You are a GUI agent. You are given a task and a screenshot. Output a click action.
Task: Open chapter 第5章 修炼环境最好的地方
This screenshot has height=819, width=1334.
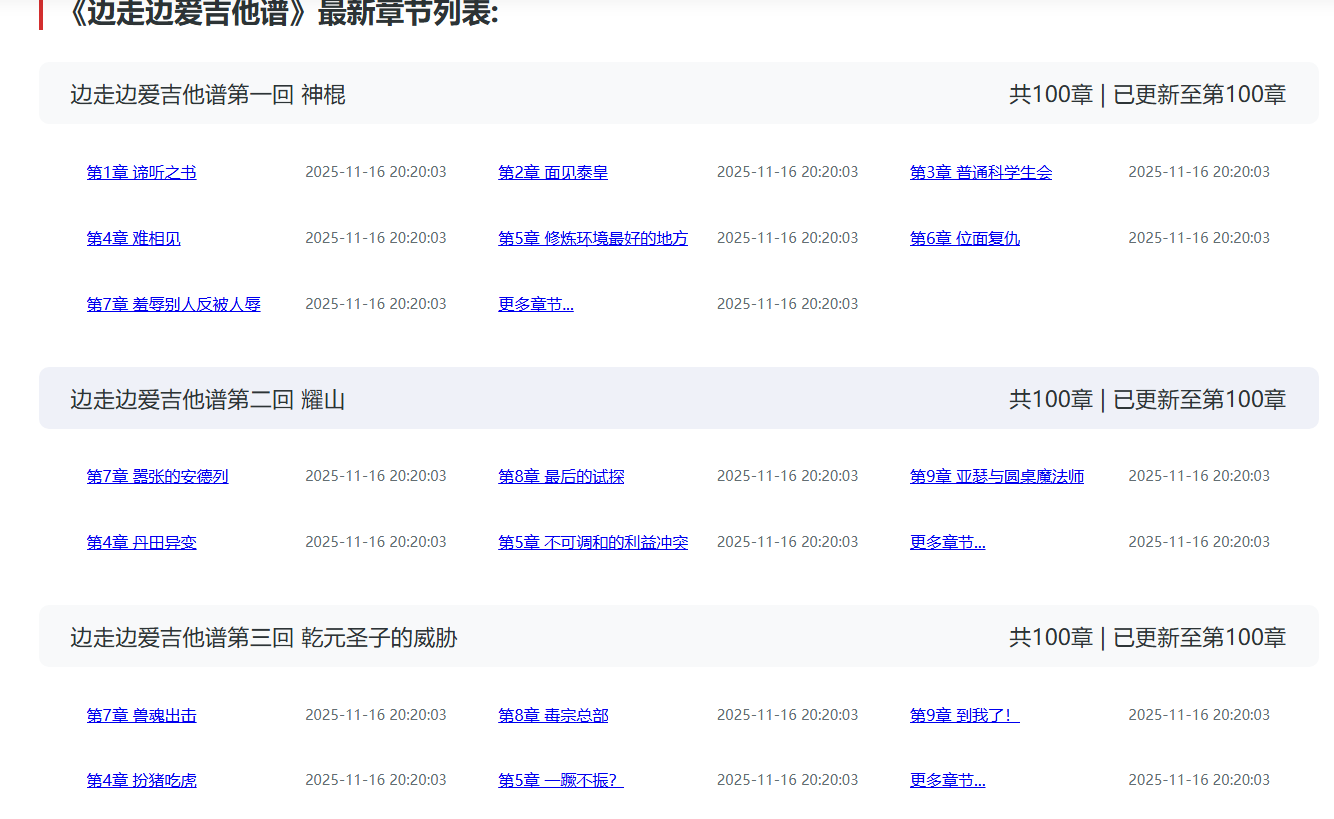[x=593, y=238]
